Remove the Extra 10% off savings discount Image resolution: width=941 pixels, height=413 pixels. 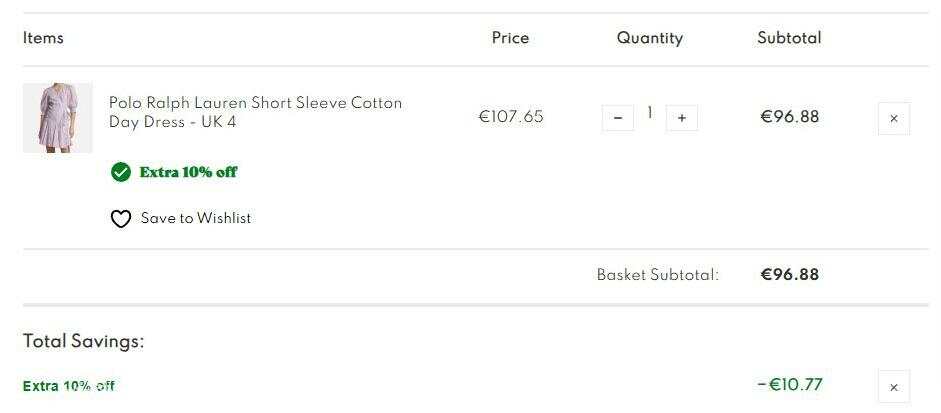(894, 387)
